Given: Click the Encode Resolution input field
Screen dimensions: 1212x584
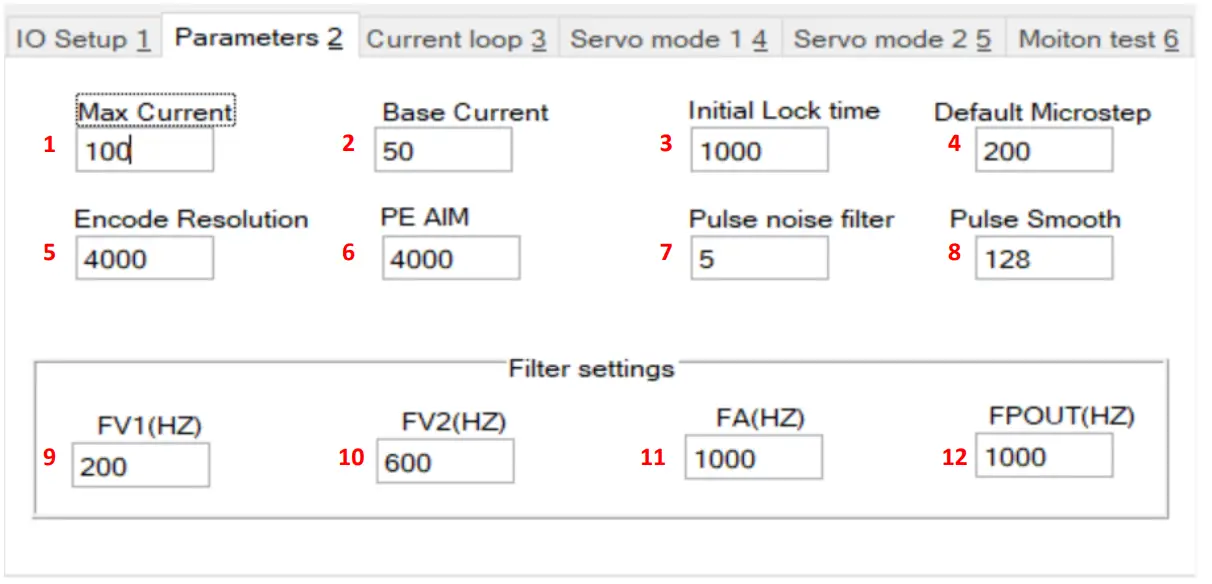Looking at the screenshot, I should (x=144, y=258).
